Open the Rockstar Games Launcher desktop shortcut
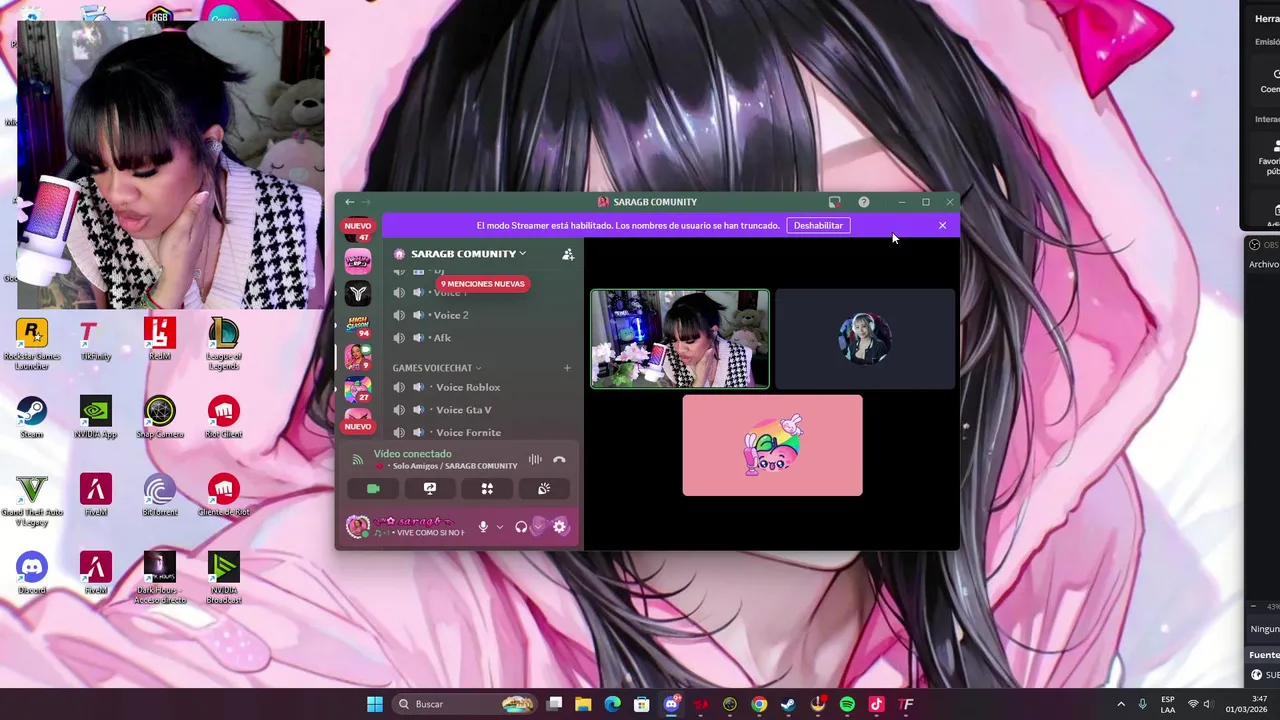The image size is (1280, 720). point(32,345)
